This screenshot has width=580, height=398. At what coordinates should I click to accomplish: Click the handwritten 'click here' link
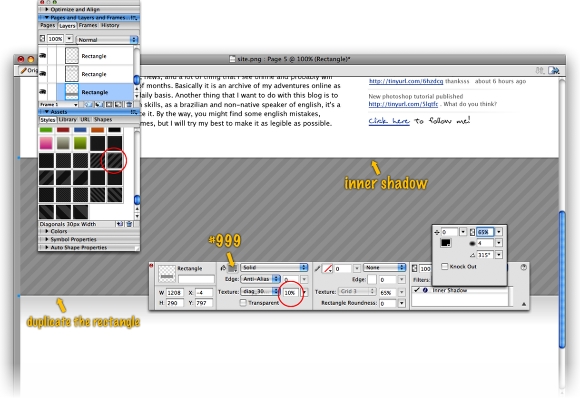point(389,121)
